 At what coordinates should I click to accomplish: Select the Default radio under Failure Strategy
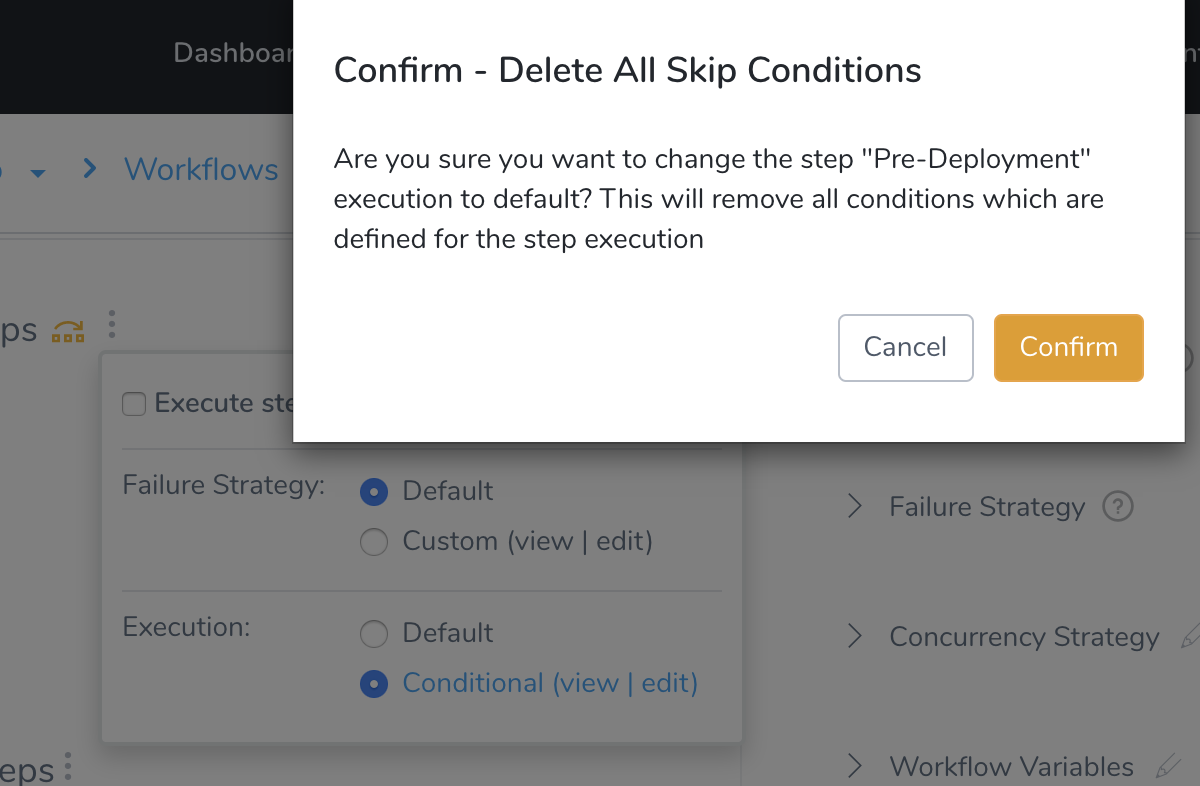(373, 492)
